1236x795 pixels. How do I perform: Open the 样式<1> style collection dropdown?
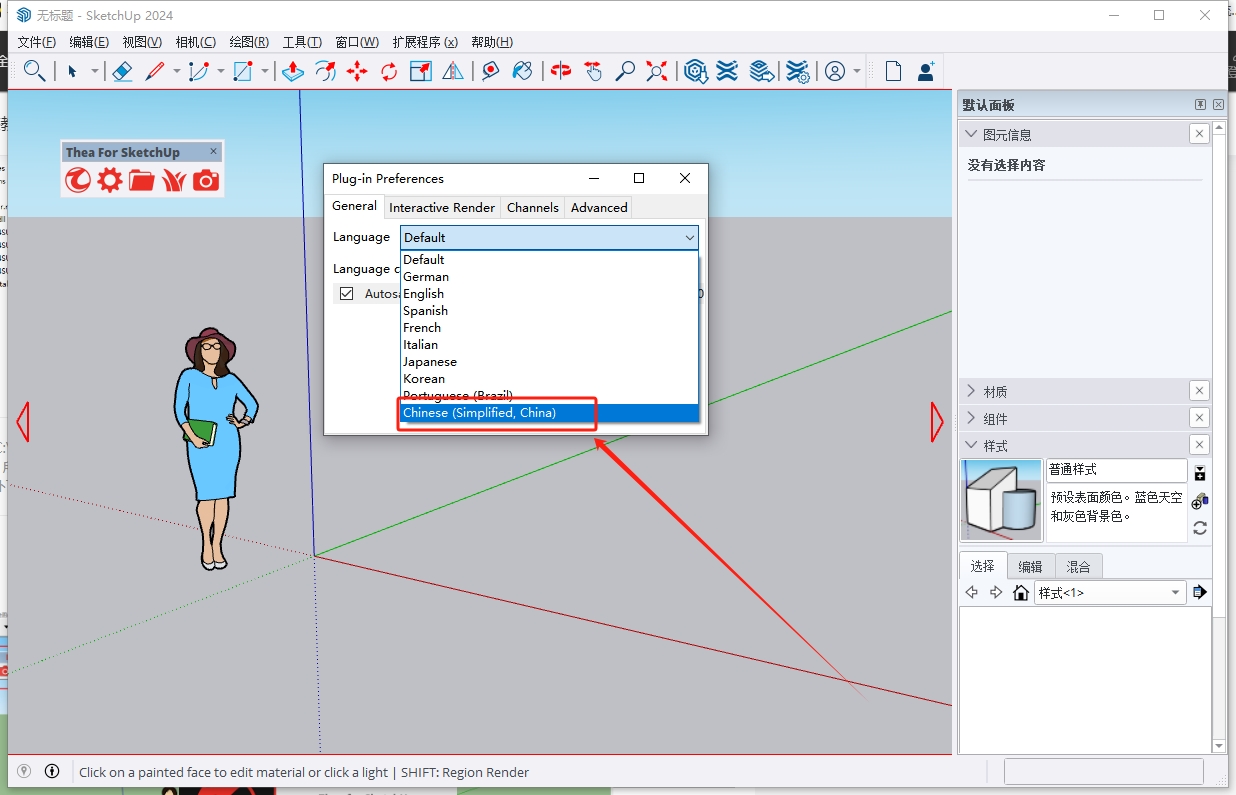(x=1175, y=593)
